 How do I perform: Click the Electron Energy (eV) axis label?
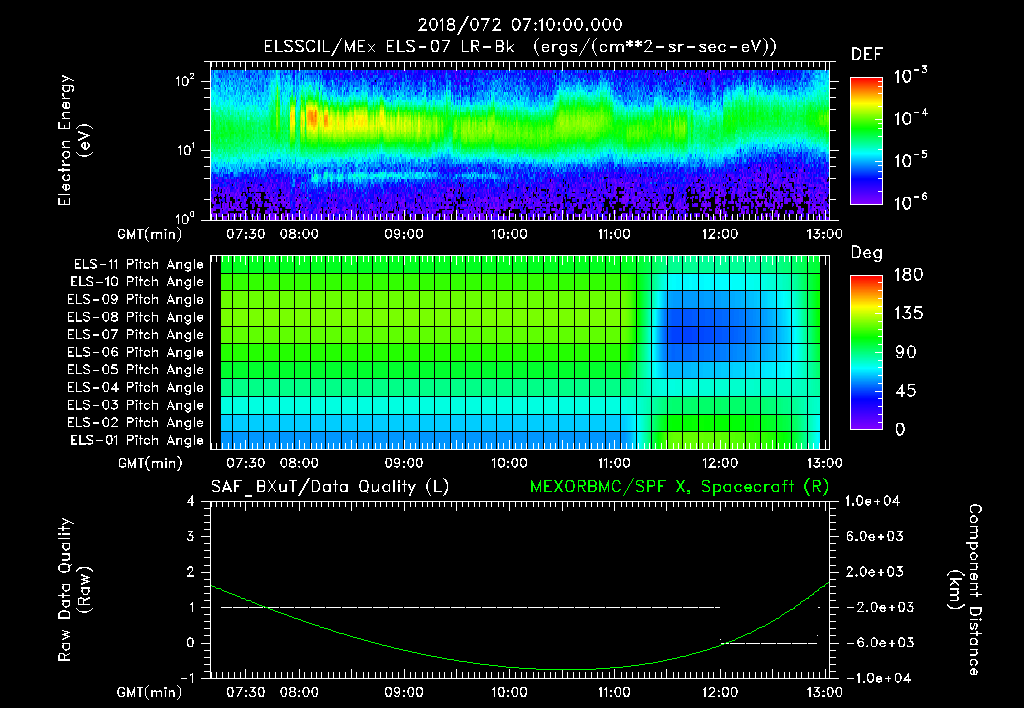73,140
